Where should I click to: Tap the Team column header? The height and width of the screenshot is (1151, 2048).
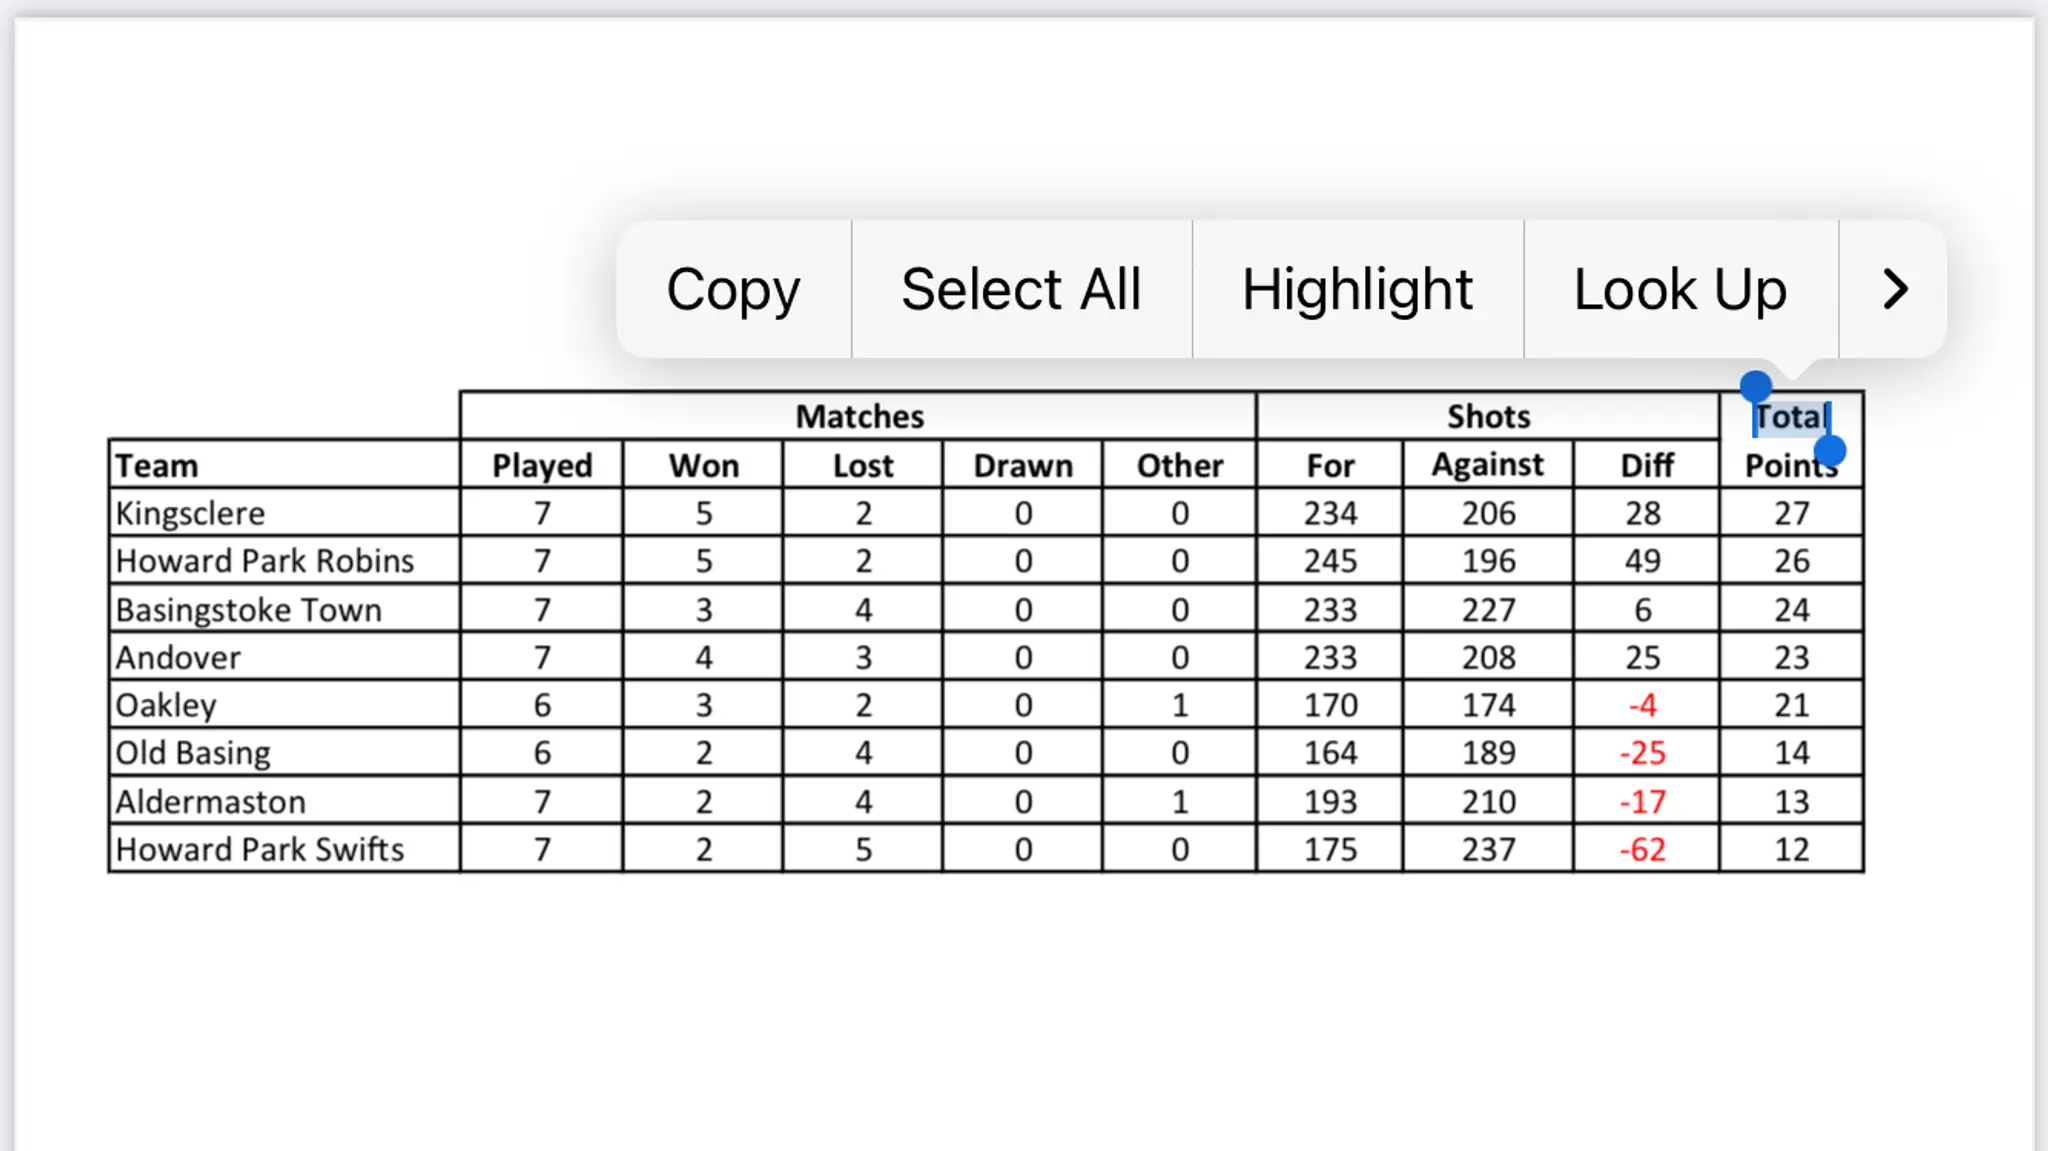pos(157,465)
